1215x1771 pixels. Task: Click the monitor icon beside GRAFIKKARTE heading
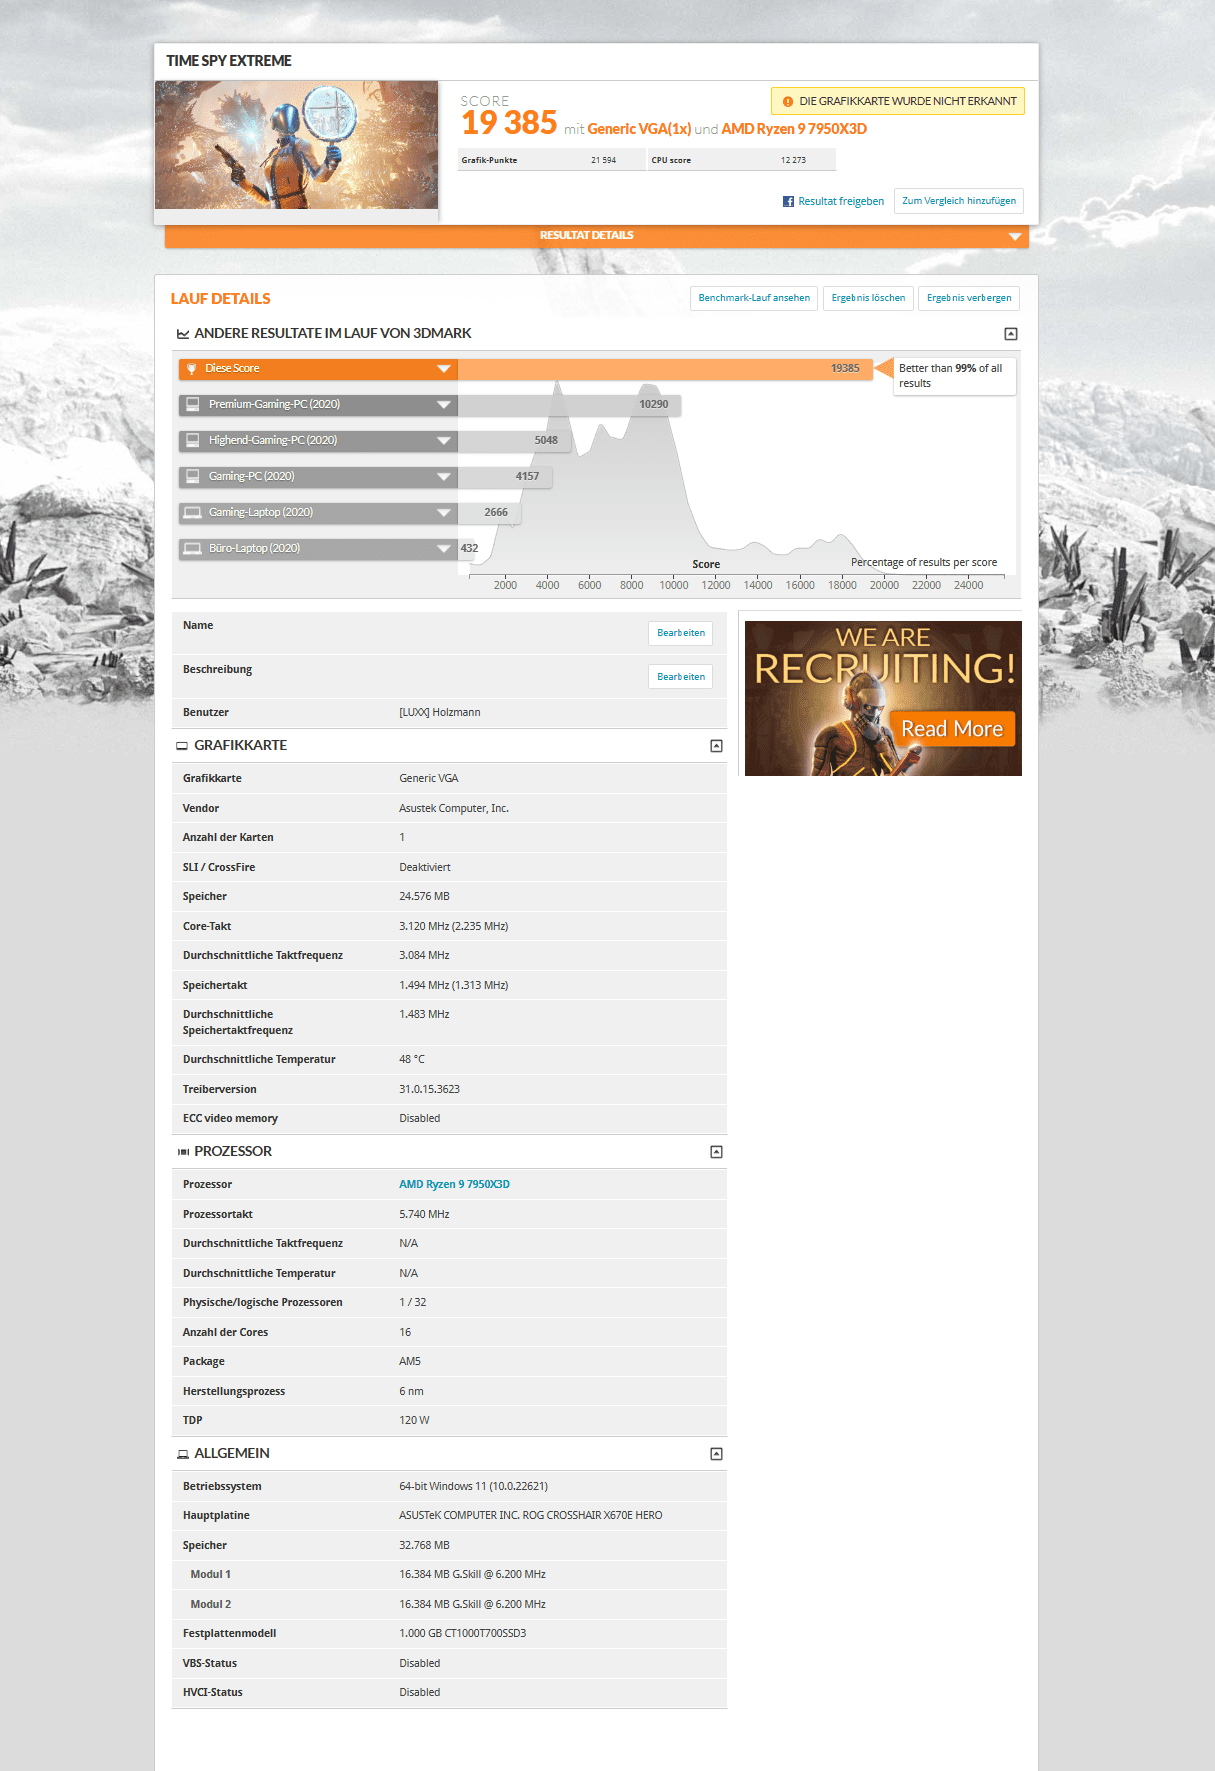tap(182, 746)
